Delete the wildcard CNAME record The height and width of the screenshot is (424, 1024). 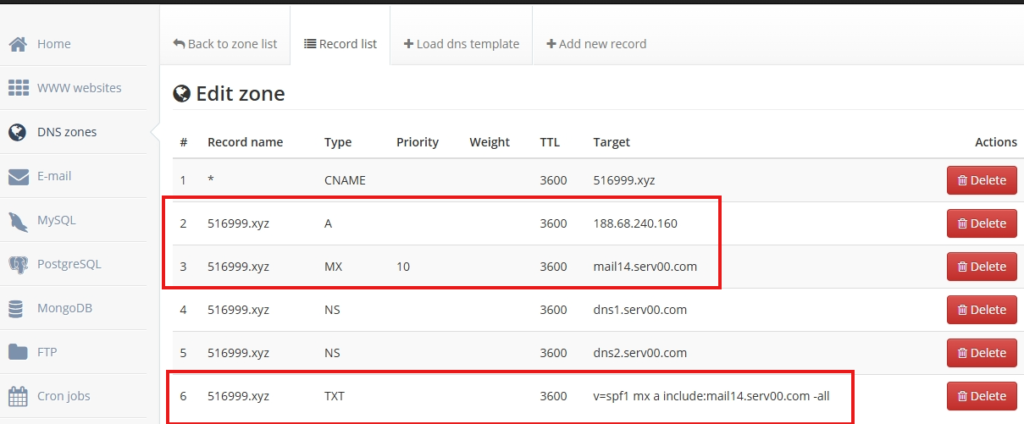click(x=981, y=181)
